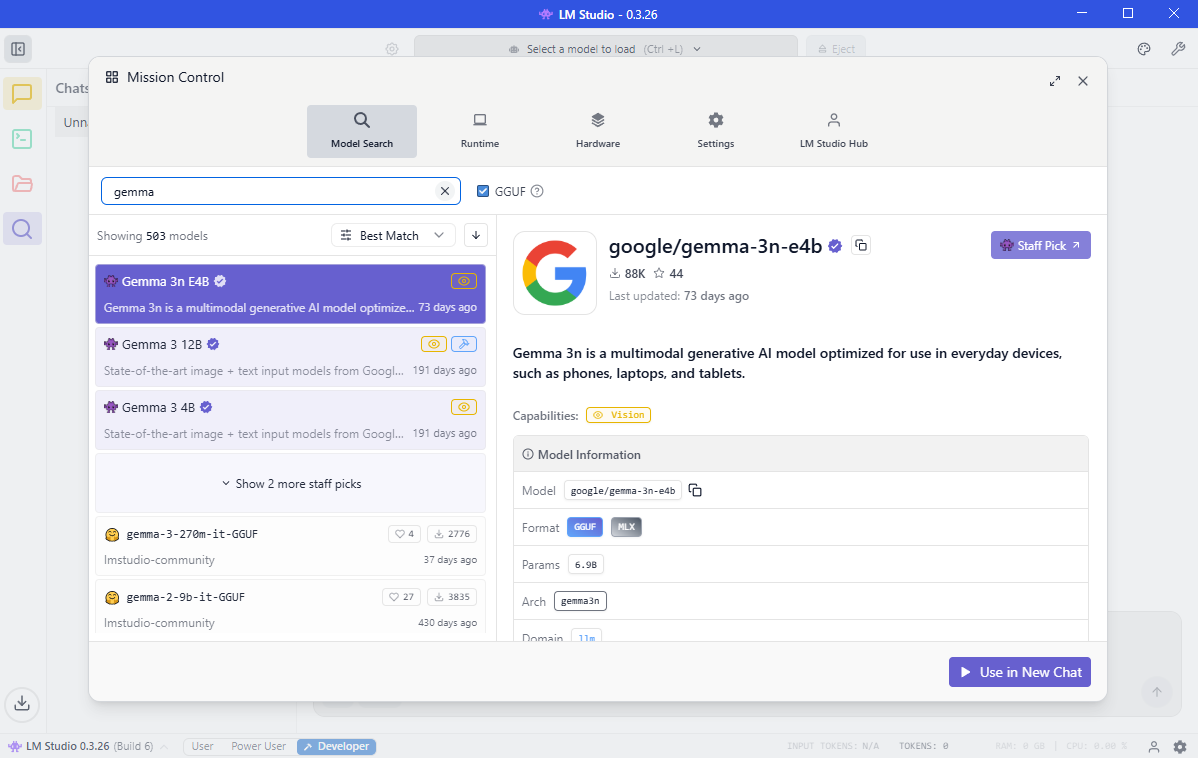Click the Staff Pick link button
The width and height of the screenshot is (1198, 758).
(x=1040, y=245)
